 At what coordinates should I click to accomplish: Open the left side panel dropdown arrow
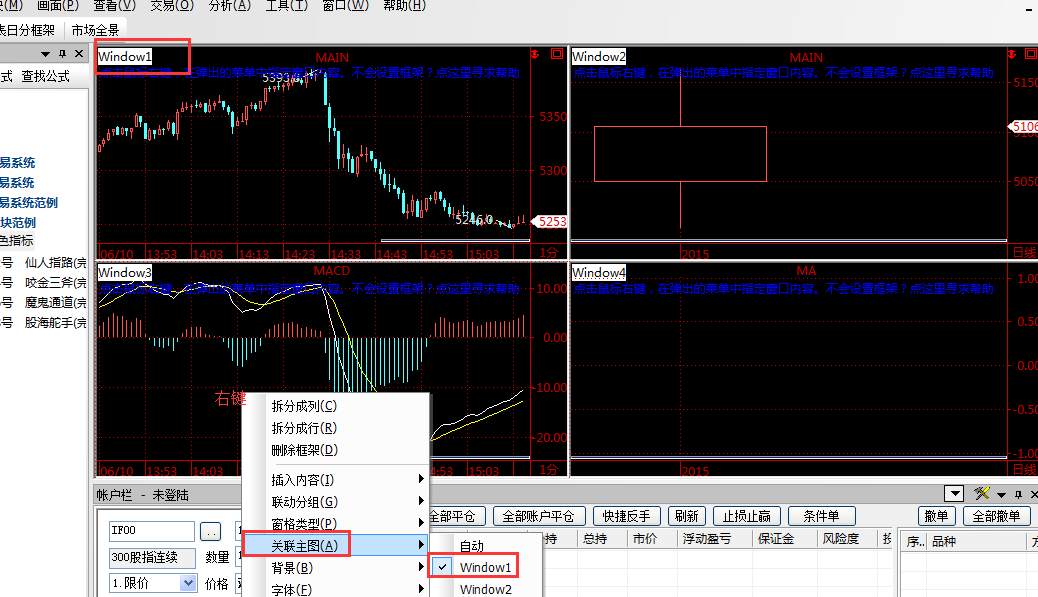click(46, 53)
